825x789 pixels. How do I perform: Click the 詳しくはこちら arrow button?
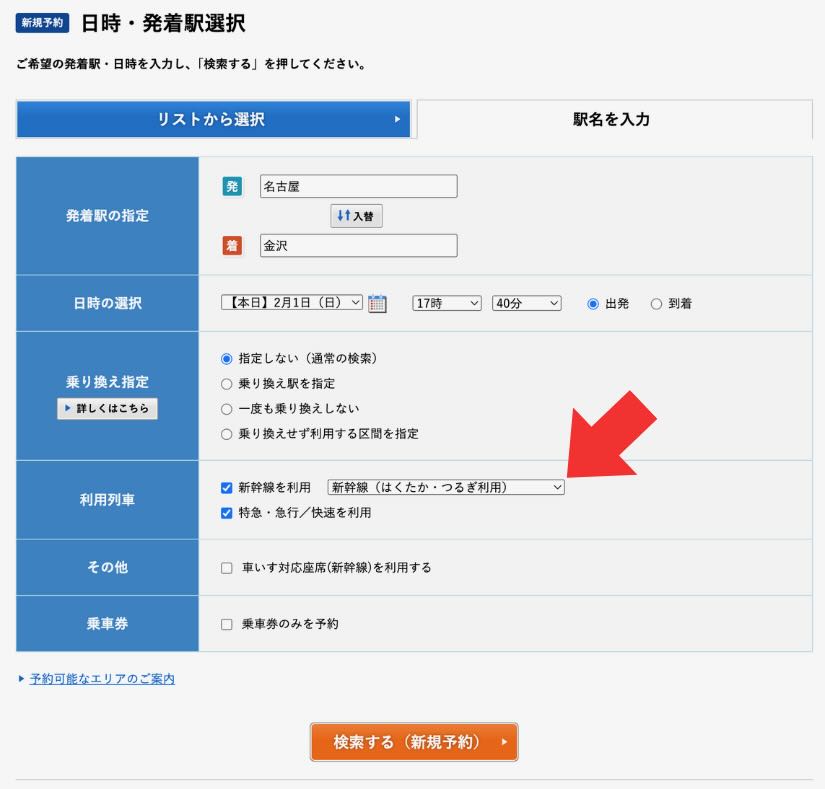(107, 408)
